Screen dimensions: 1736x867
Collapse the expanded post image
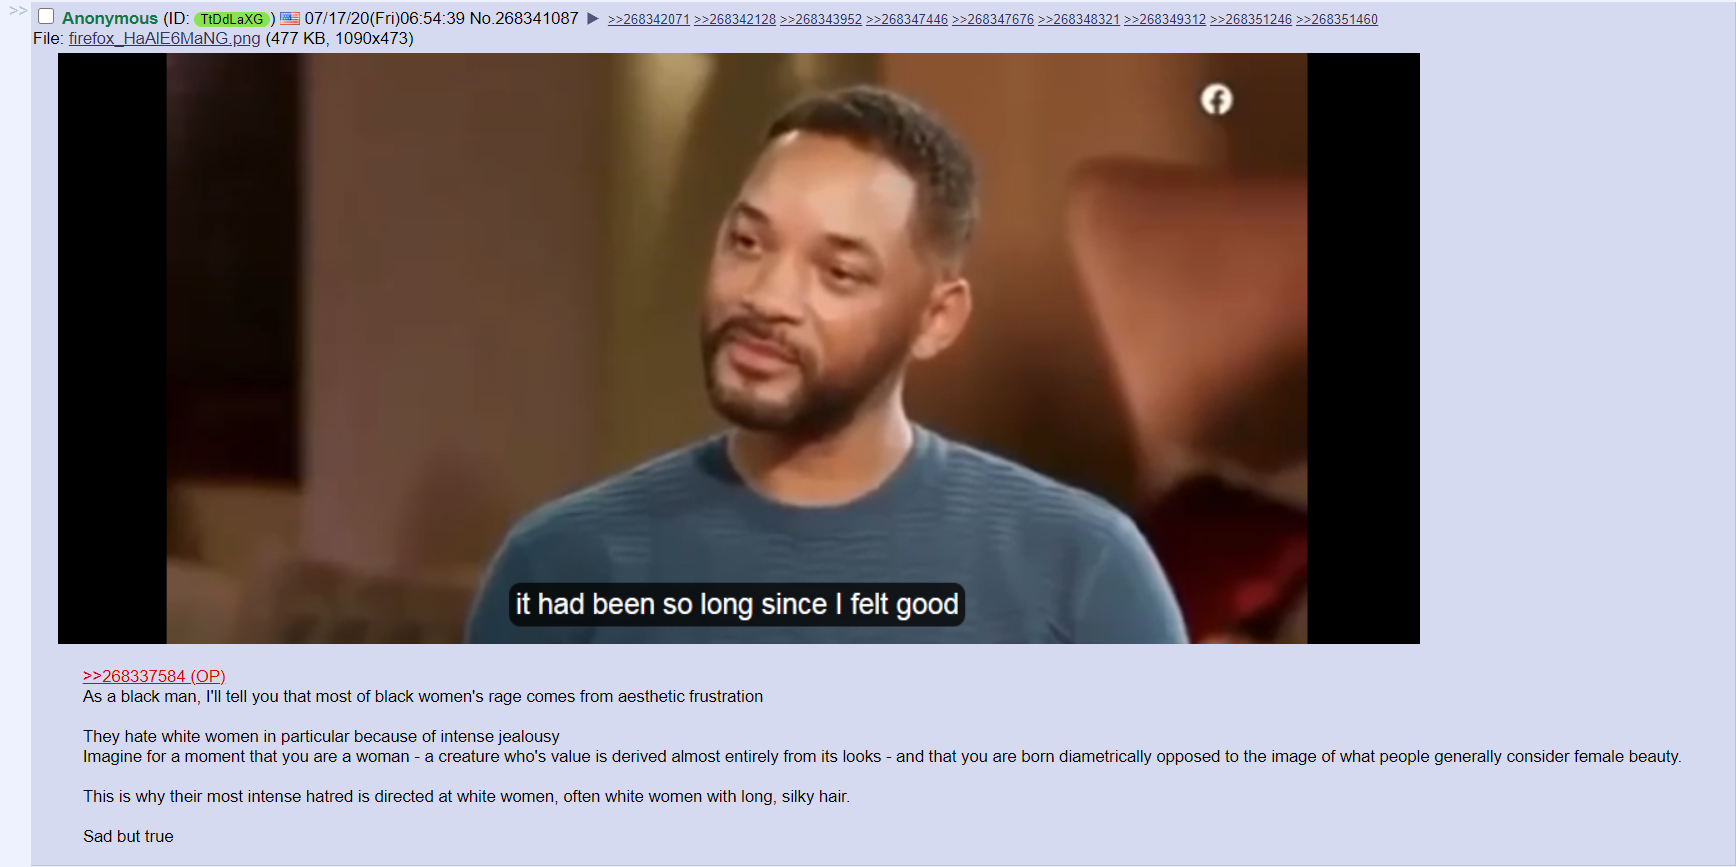738,348
